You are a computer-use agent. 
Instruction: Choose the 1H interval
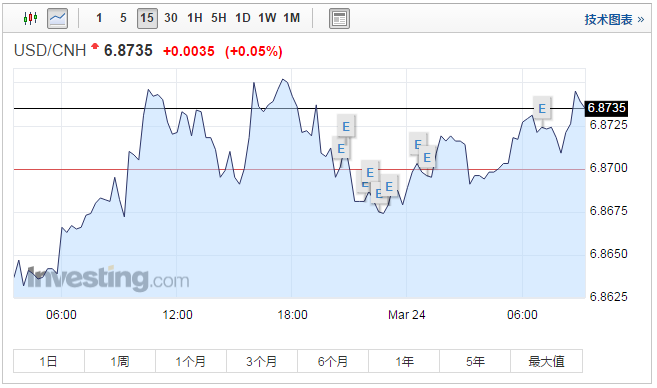point(195,18)
